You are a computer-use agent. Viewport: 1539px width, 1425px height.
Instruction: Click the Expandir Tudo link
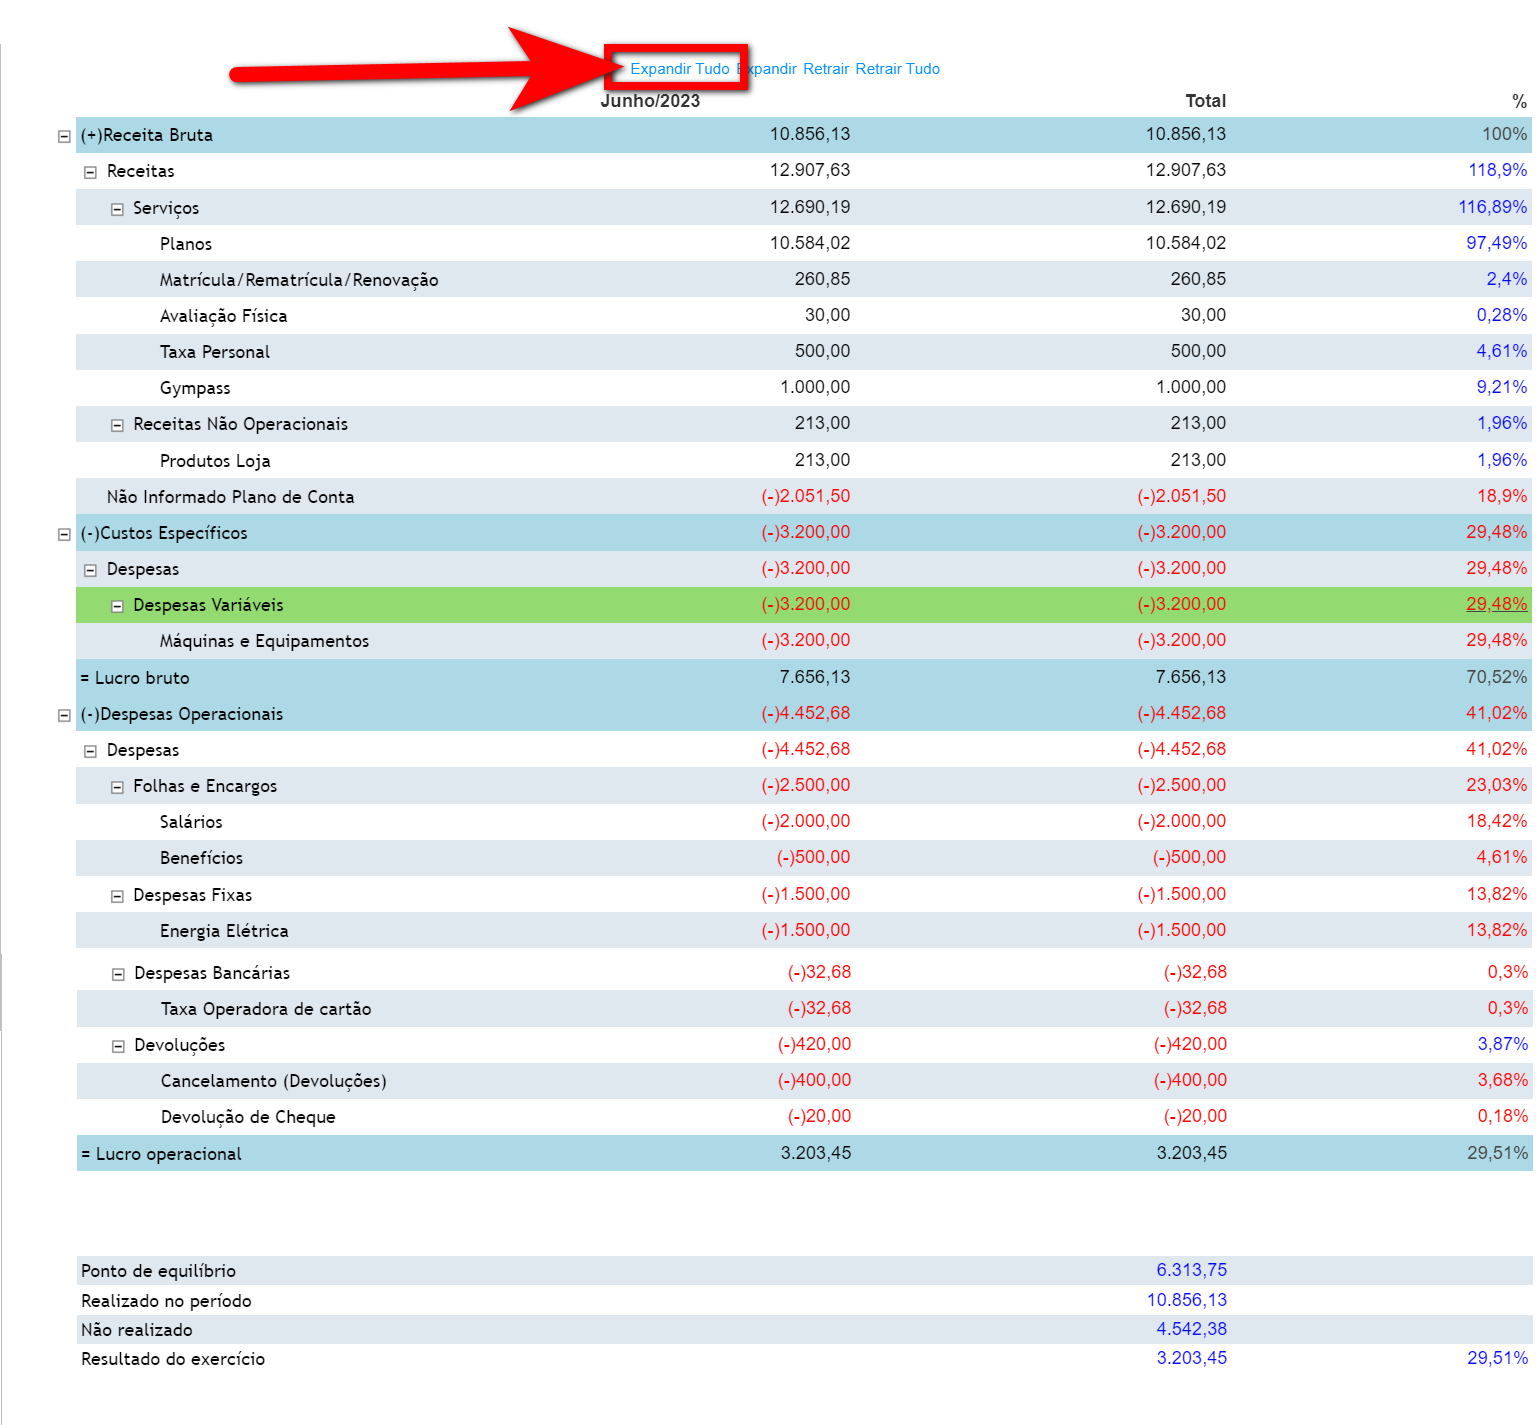tap(679, 69)
